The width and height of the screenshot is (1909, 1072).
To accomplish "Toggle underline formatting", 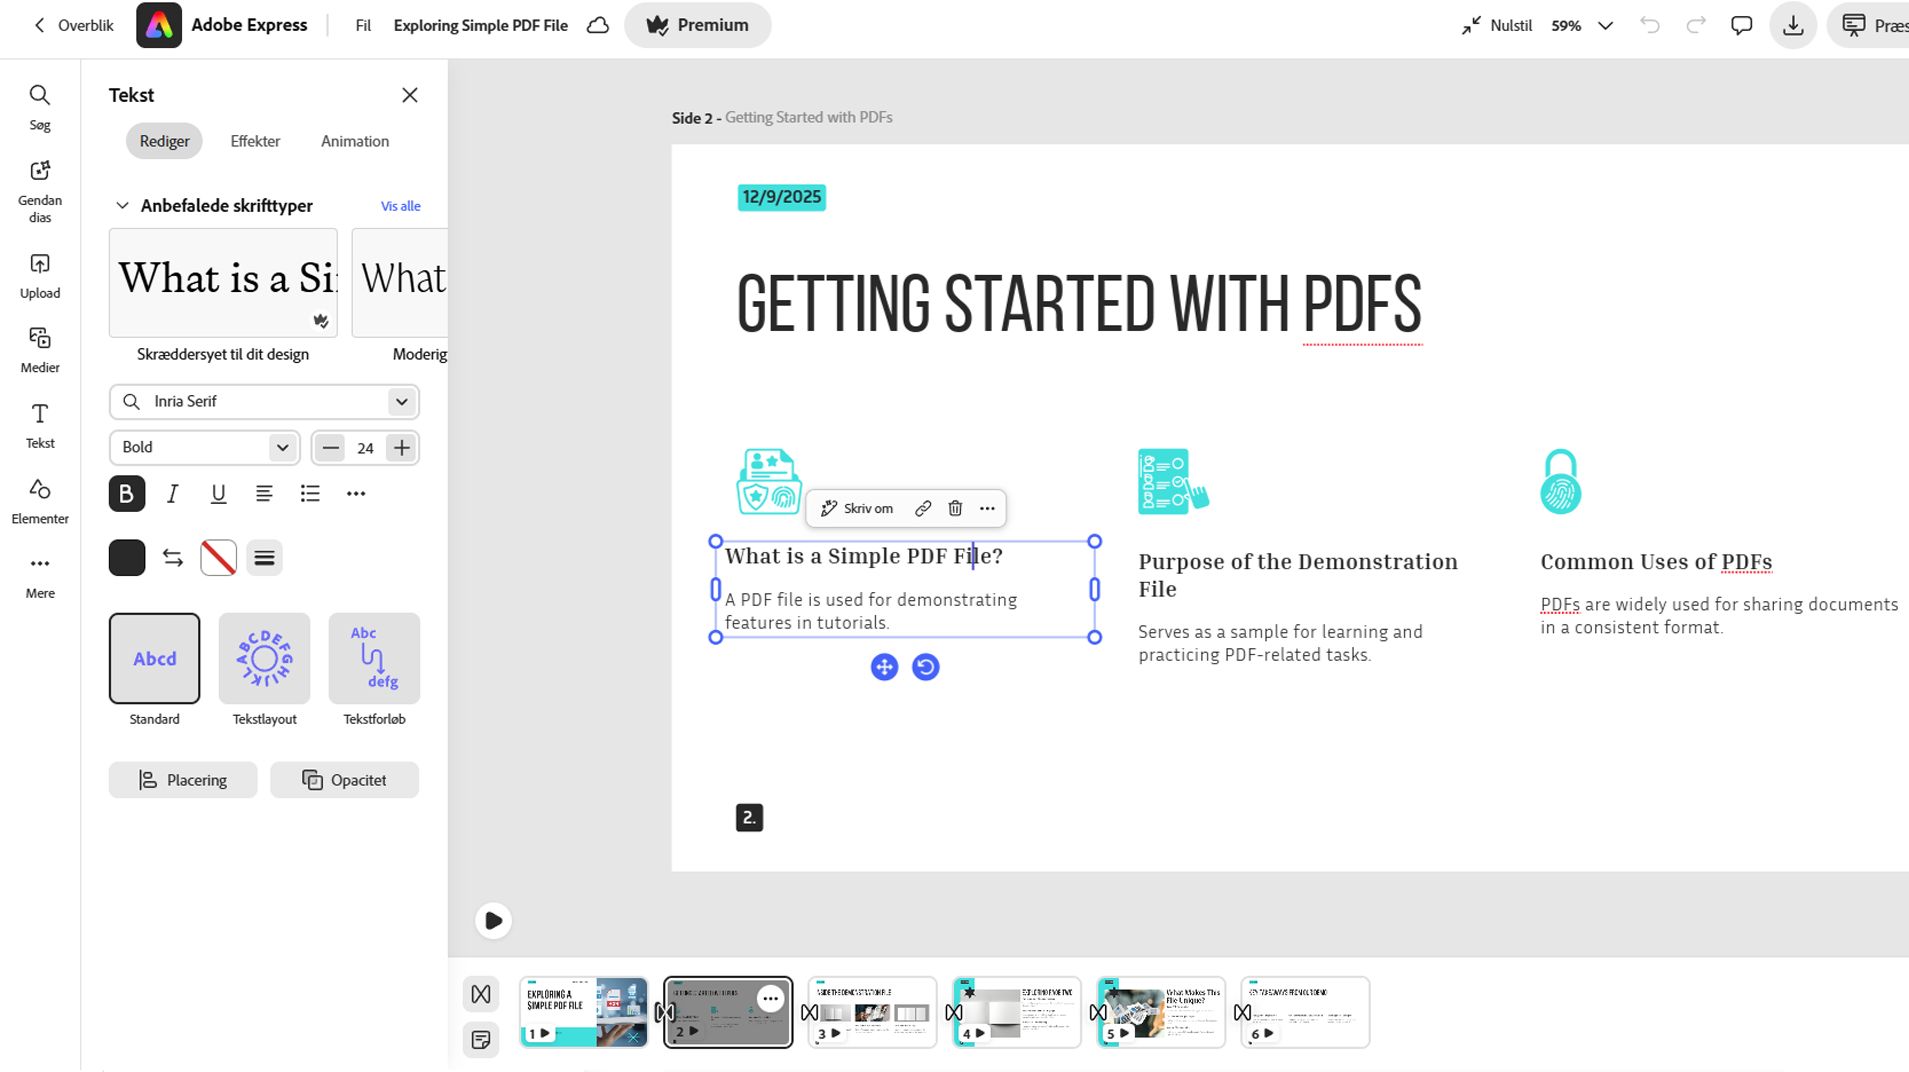I will click(x=218, y=493).
